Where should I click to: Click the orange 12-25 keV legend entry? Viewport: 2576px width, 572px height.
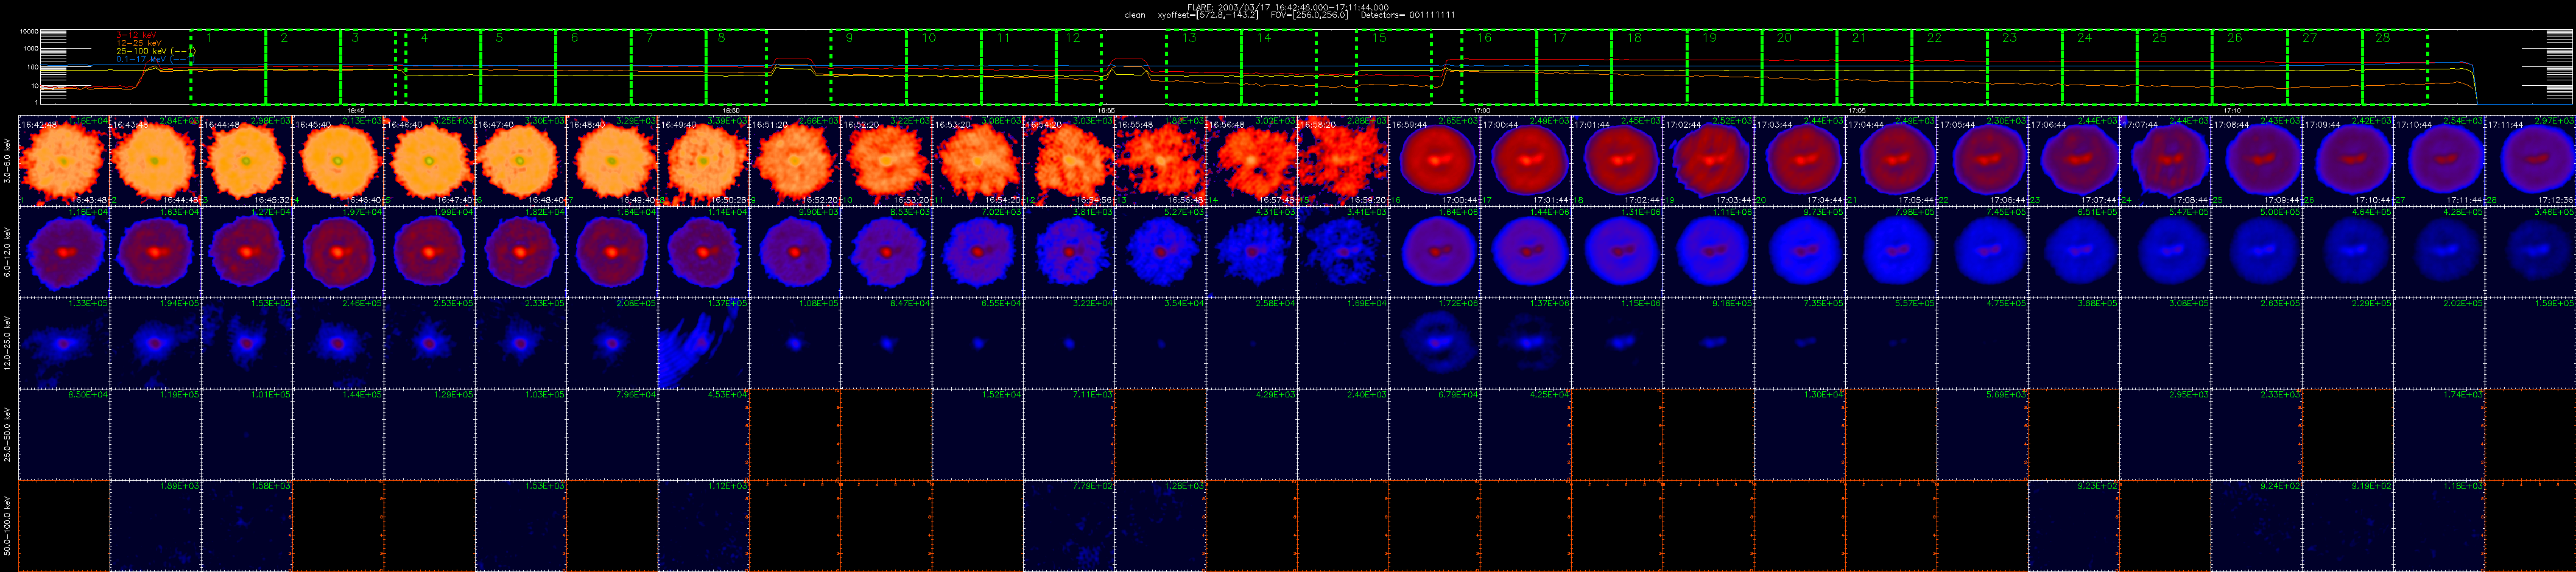pos(138,43)
